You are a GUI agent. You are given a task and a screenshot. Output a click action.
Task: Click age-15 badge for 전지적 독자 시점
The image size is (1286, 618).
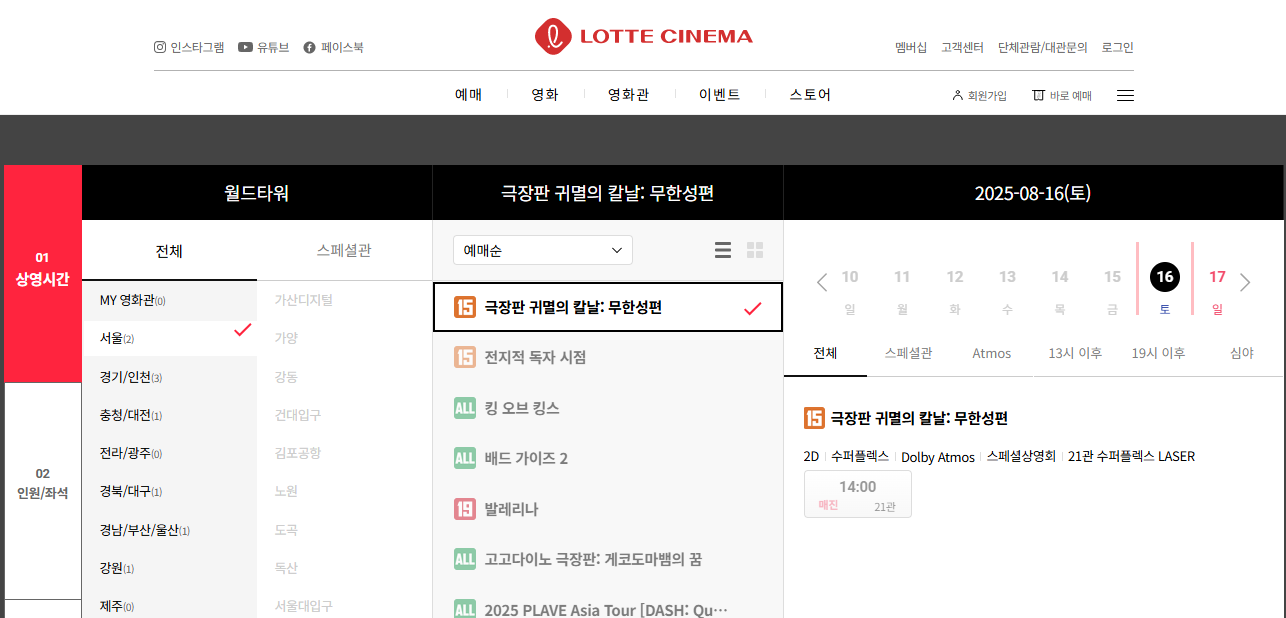[x=465, y=357]
